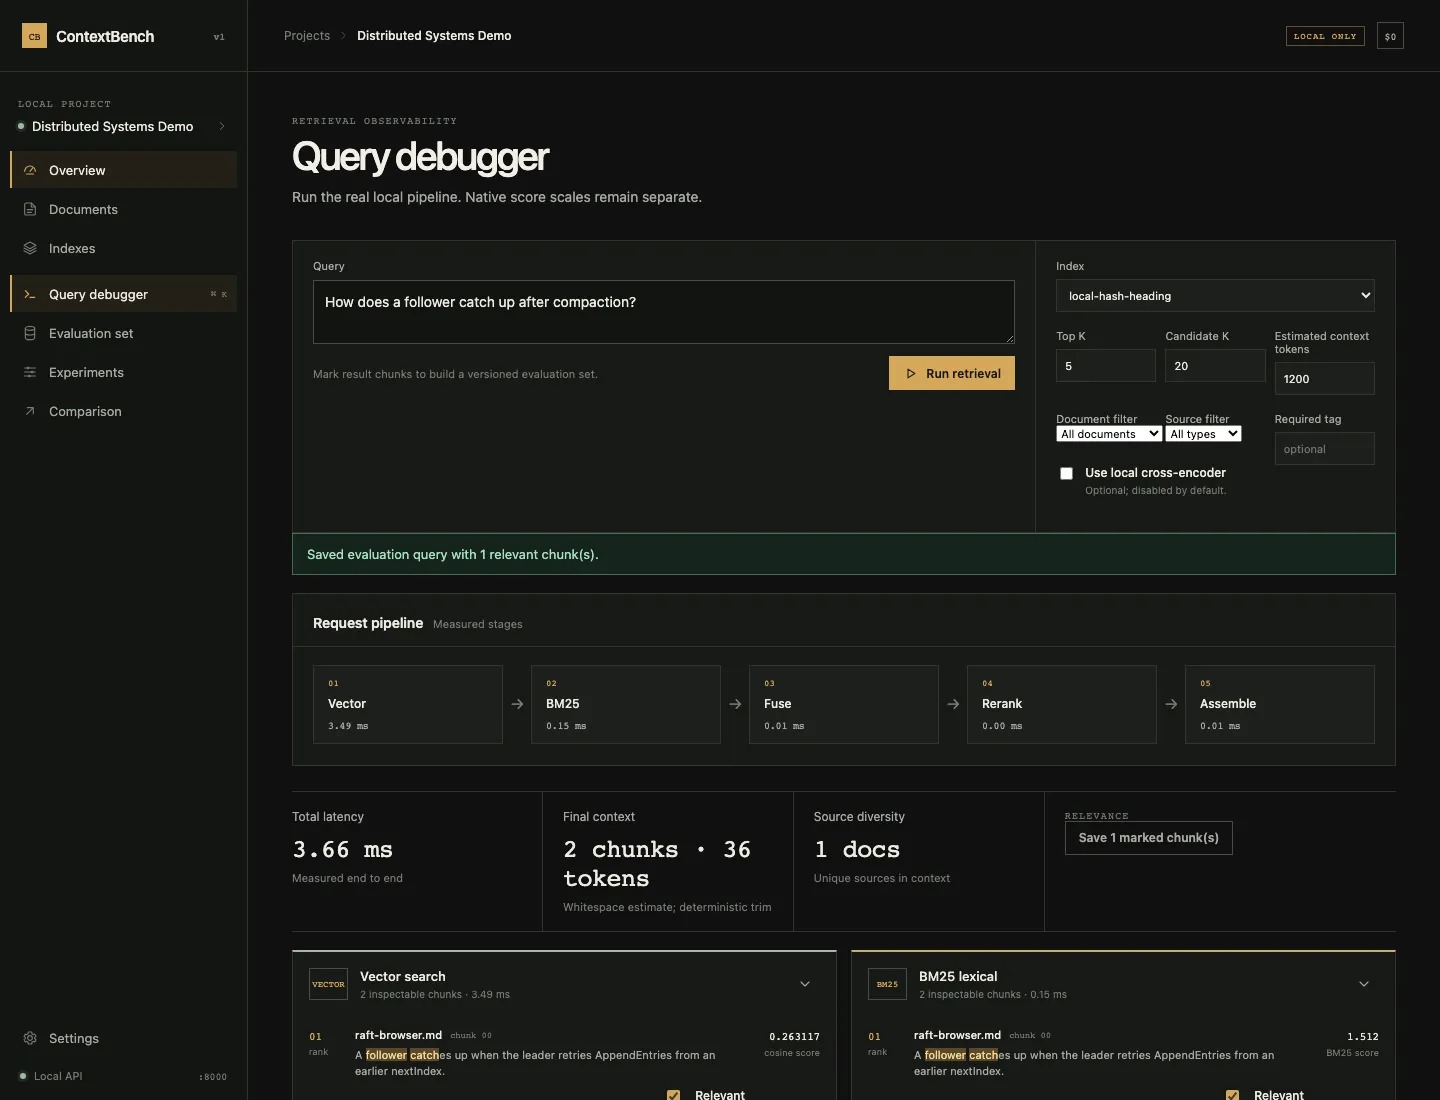
Task: Click the Query text area
Action: (664, 312)
